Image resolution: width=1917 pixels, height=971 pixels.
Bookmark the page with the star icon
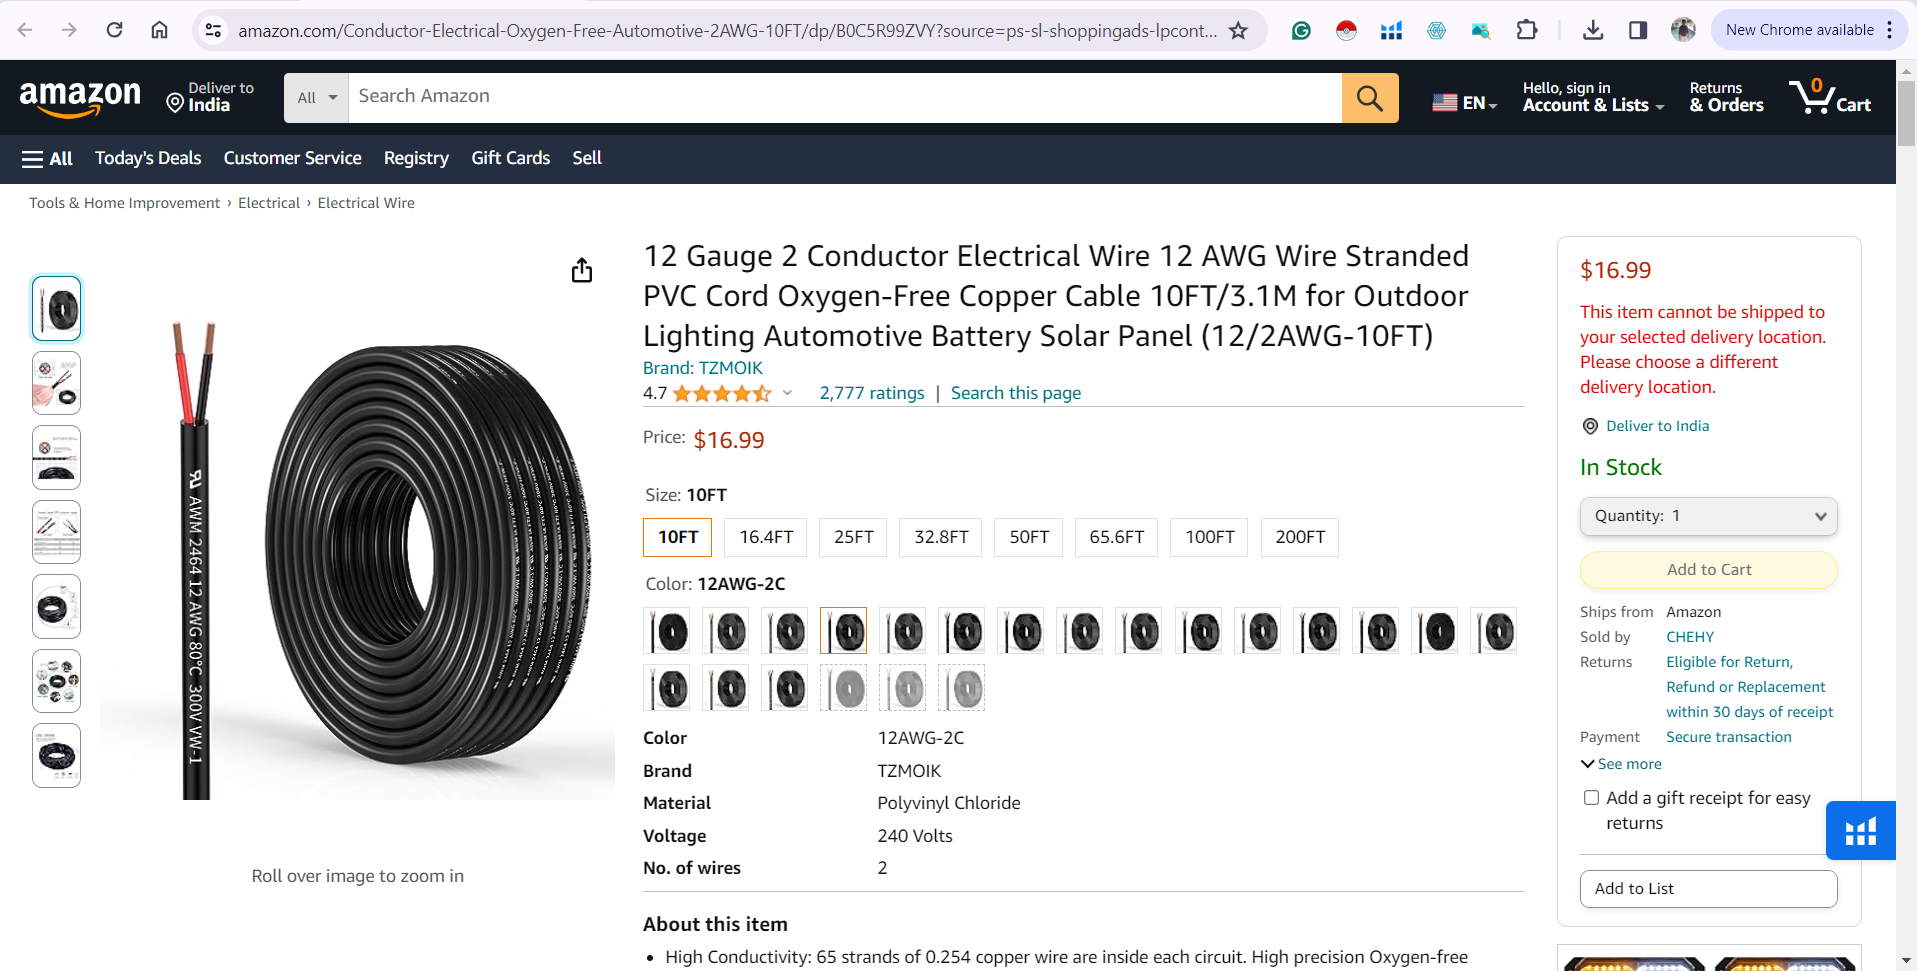pyautogui.click(x=1238, y=30)
